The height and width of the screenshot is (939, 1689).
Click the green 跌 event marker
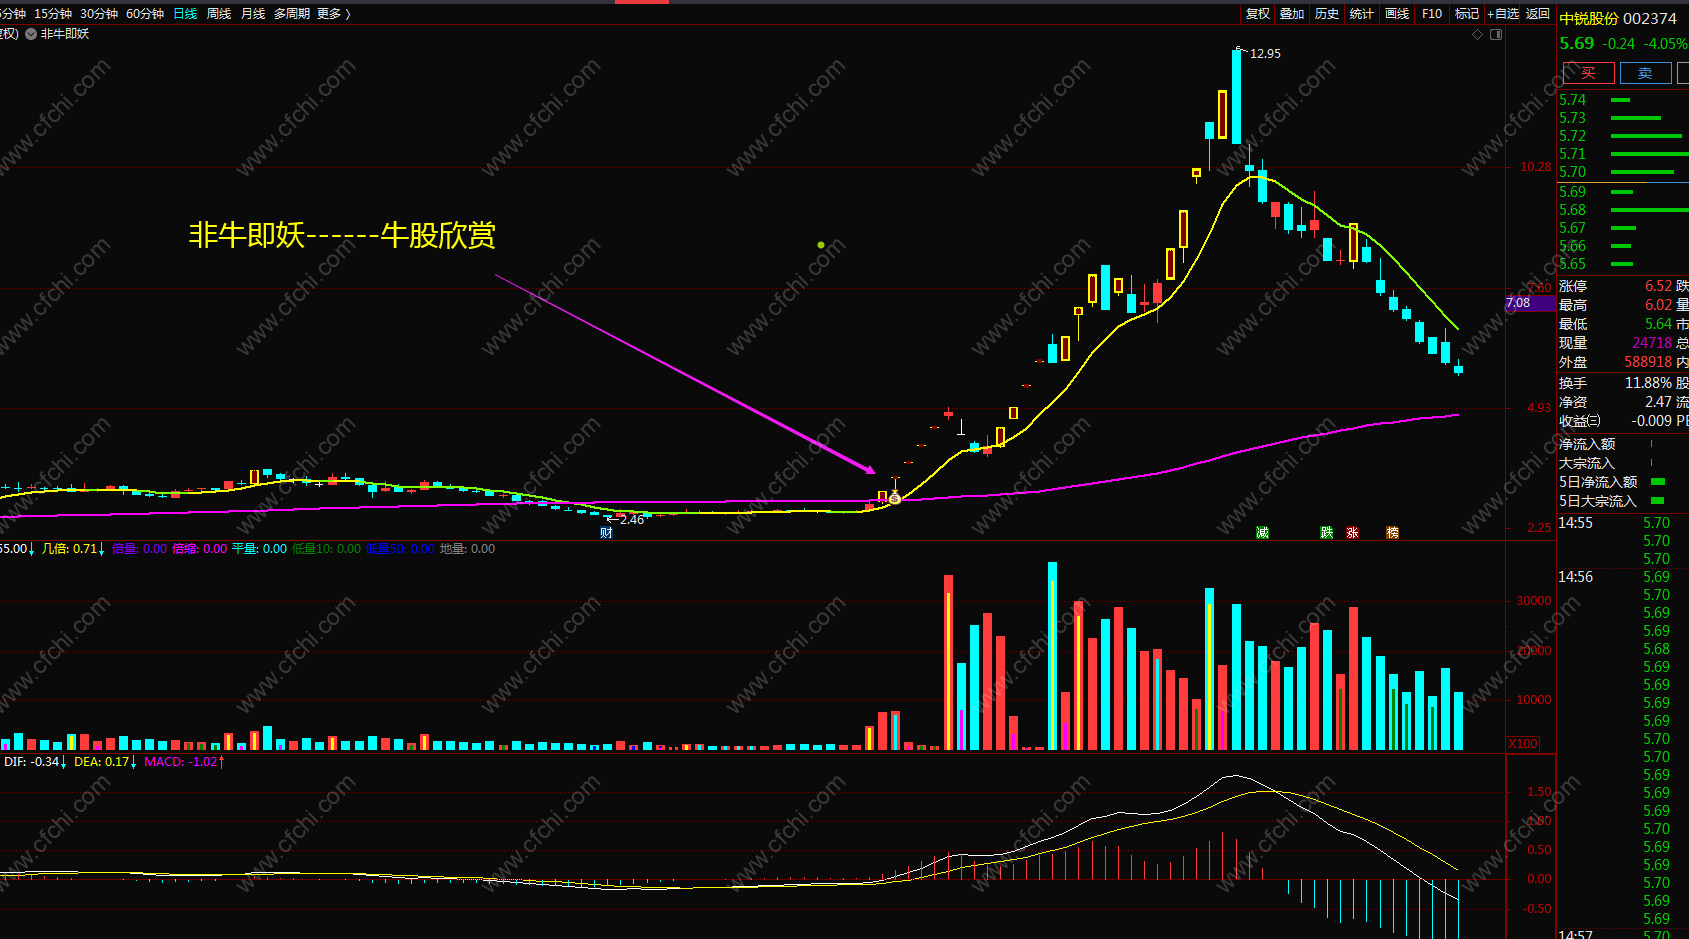pos(1326,533)
